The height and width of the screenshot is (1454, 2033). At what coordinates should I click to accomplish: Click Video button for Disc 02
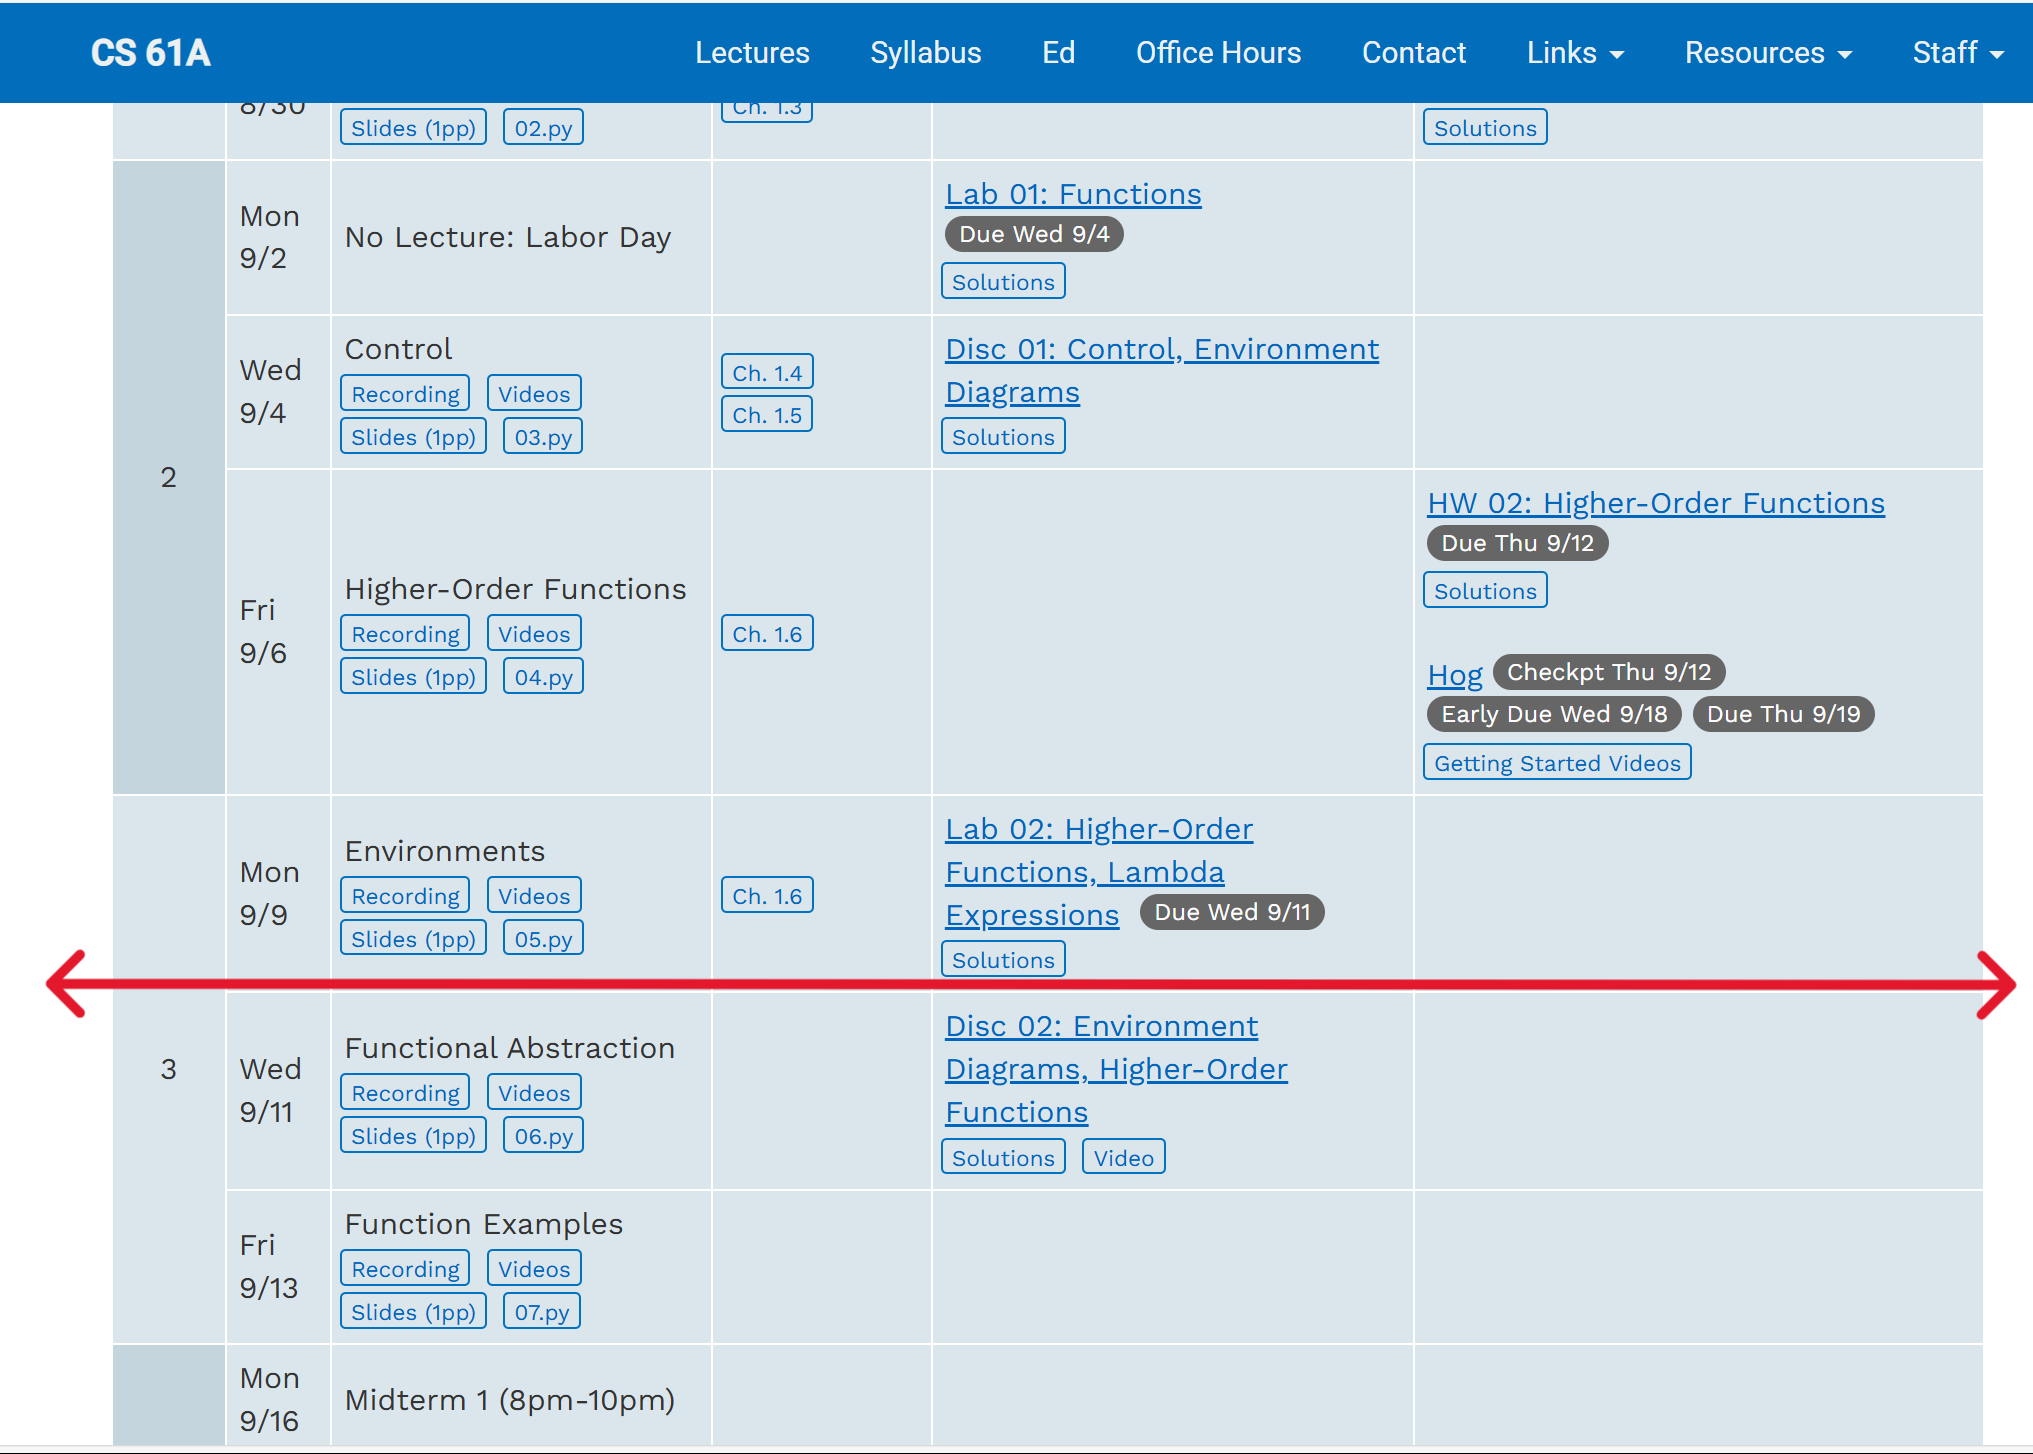pyautogui.click(x=1123, y=1158)
